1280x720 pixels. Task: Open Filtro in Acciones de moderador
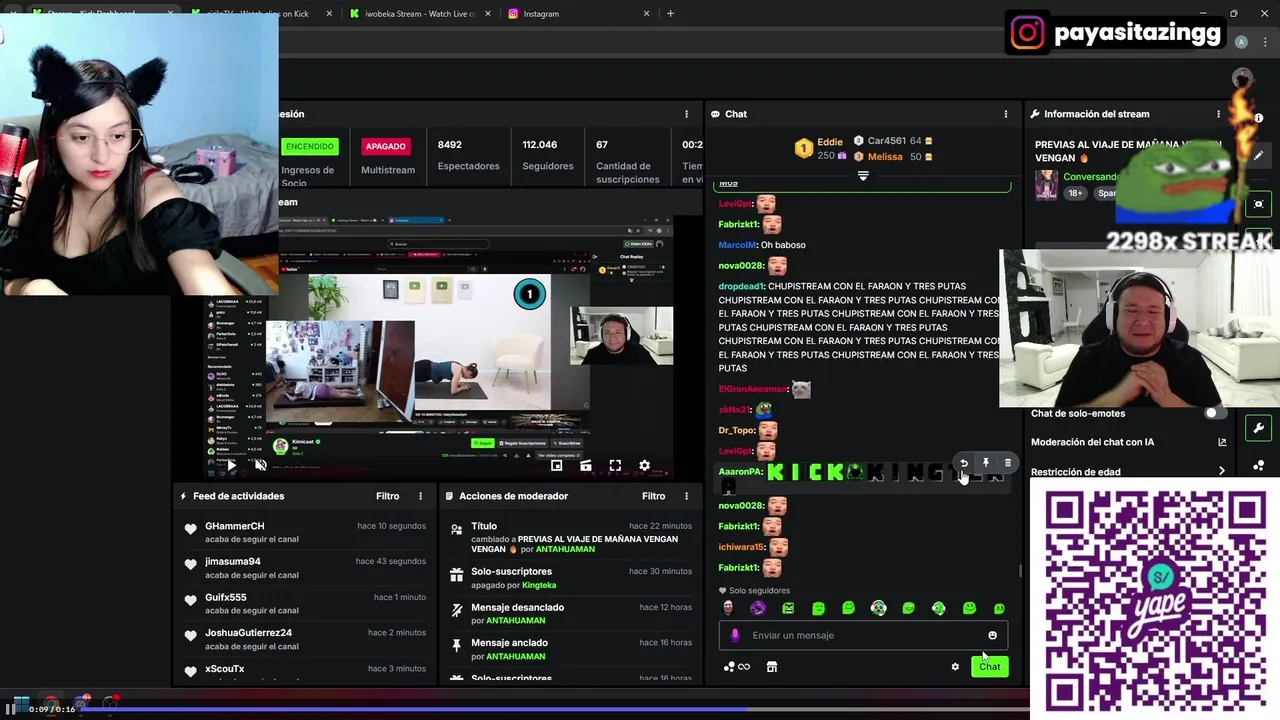653,496
